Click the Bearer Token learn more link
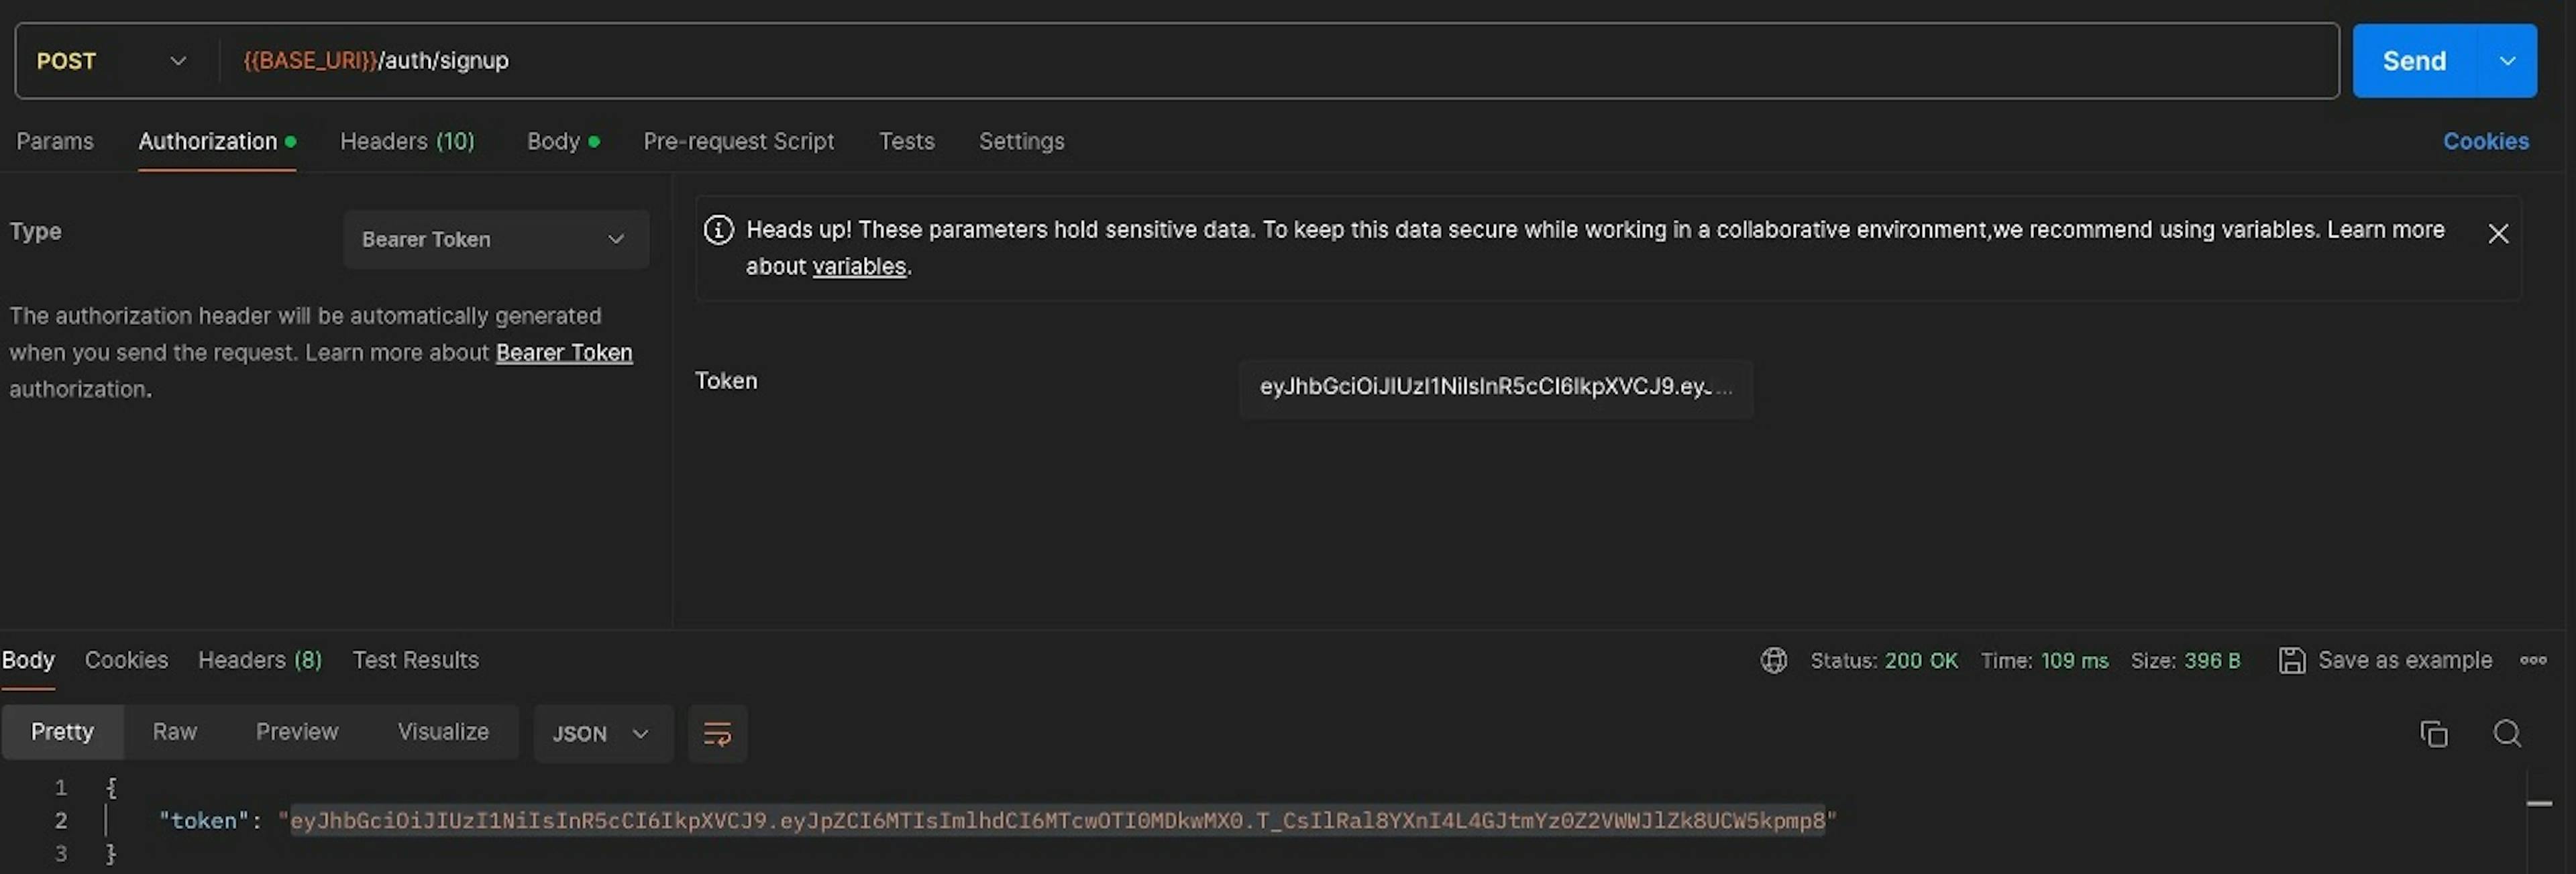This screenshot has width=2576, height=874. point(563,351)
